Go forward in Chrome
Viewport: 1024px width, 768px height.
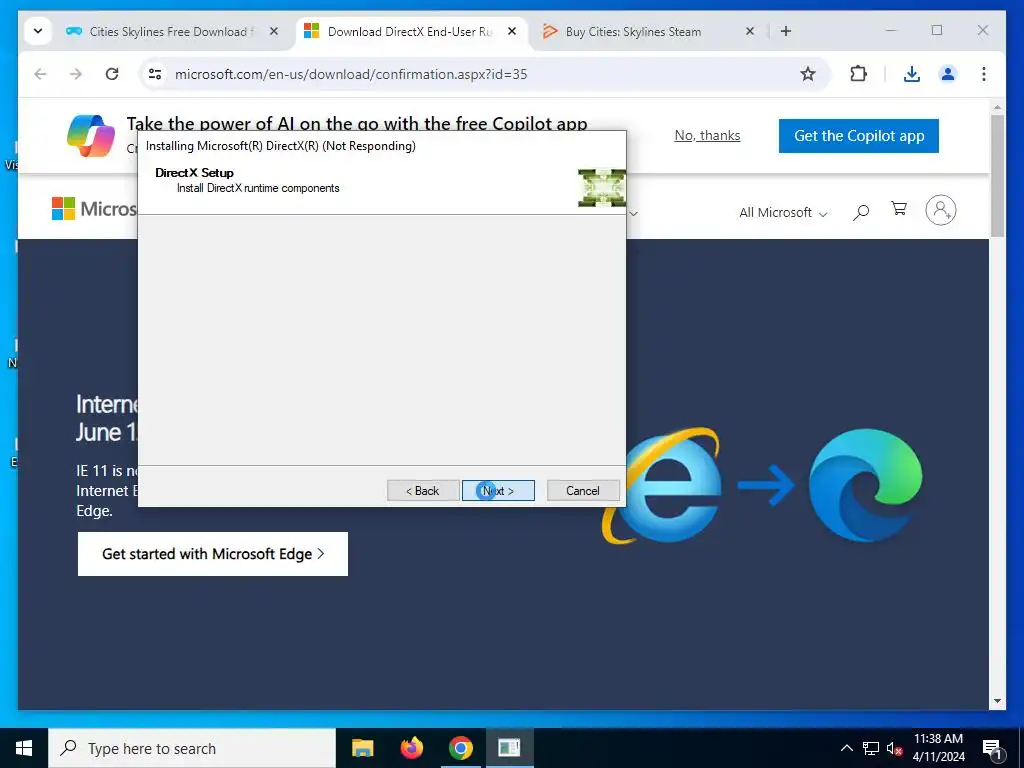pyautogui.click(x=76, y=74)
